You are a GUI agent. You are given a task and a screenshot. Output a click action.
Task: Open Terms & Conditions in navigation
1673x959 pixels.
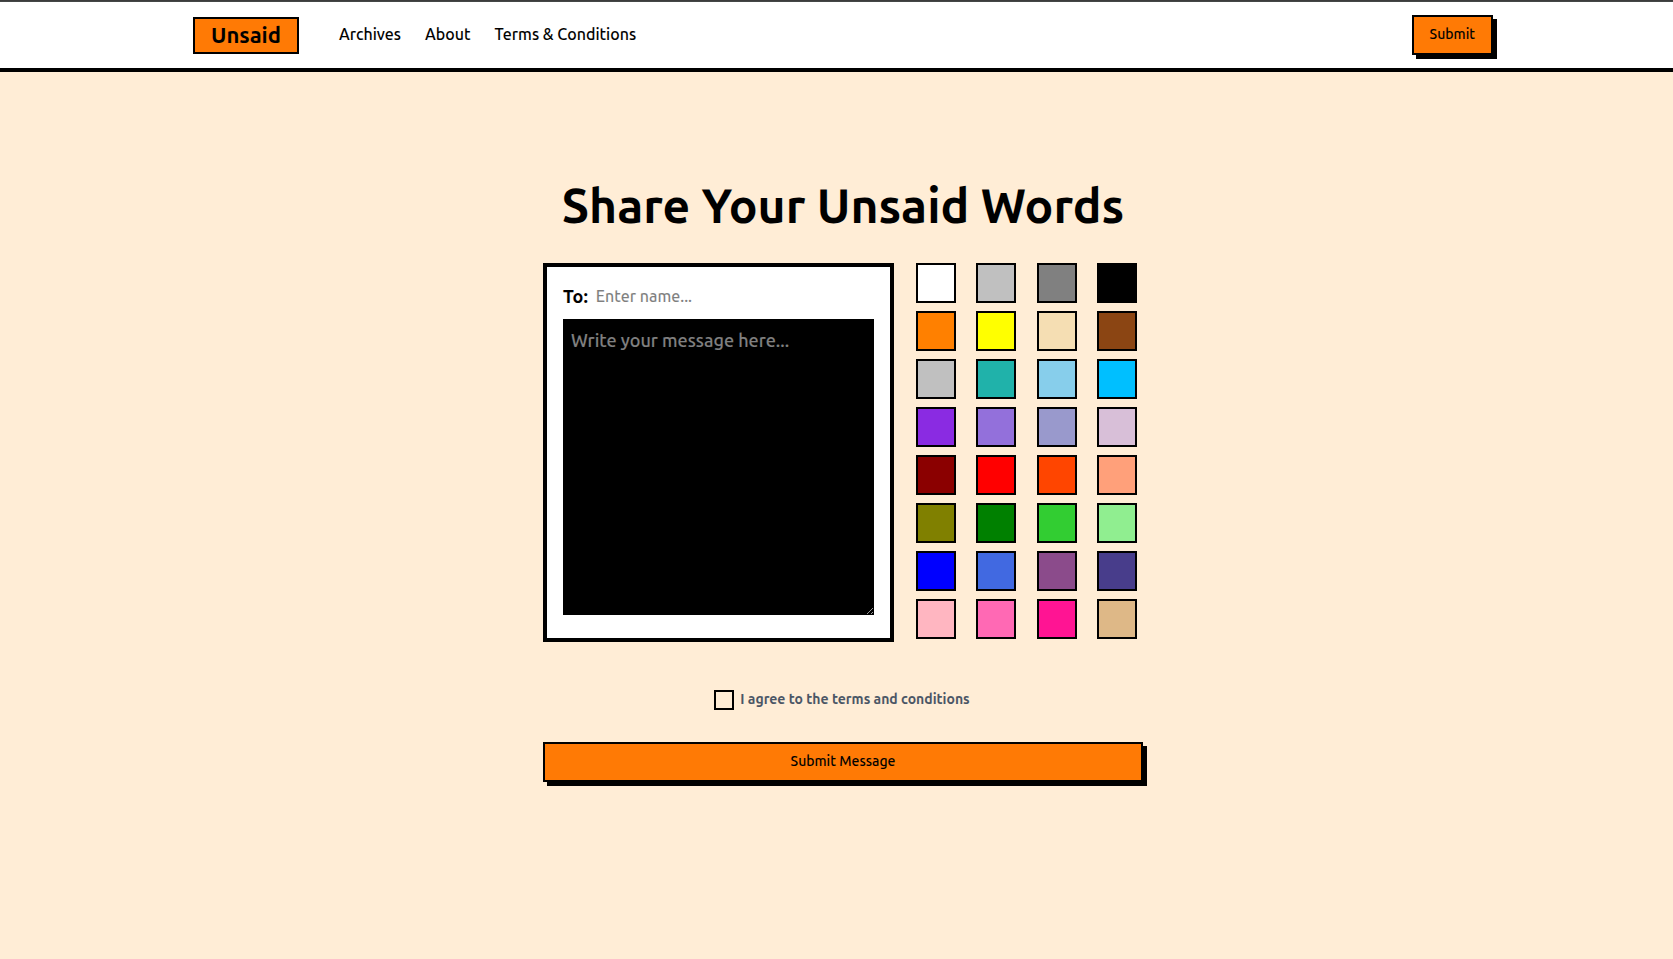565,34
